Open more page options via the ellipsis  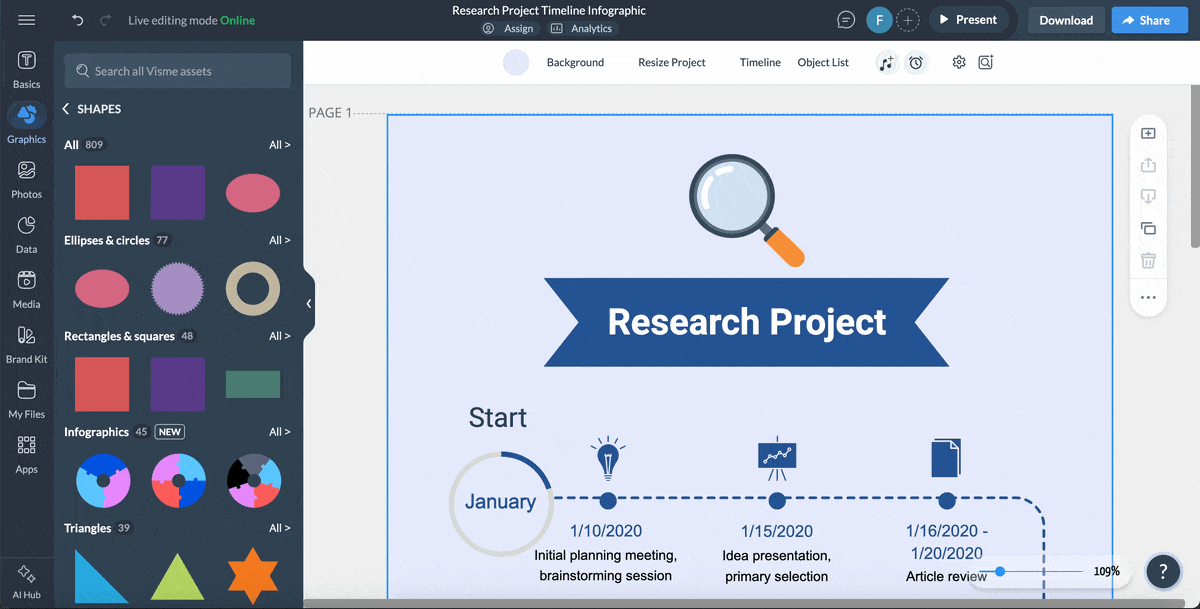click(x=1148, y=297)
